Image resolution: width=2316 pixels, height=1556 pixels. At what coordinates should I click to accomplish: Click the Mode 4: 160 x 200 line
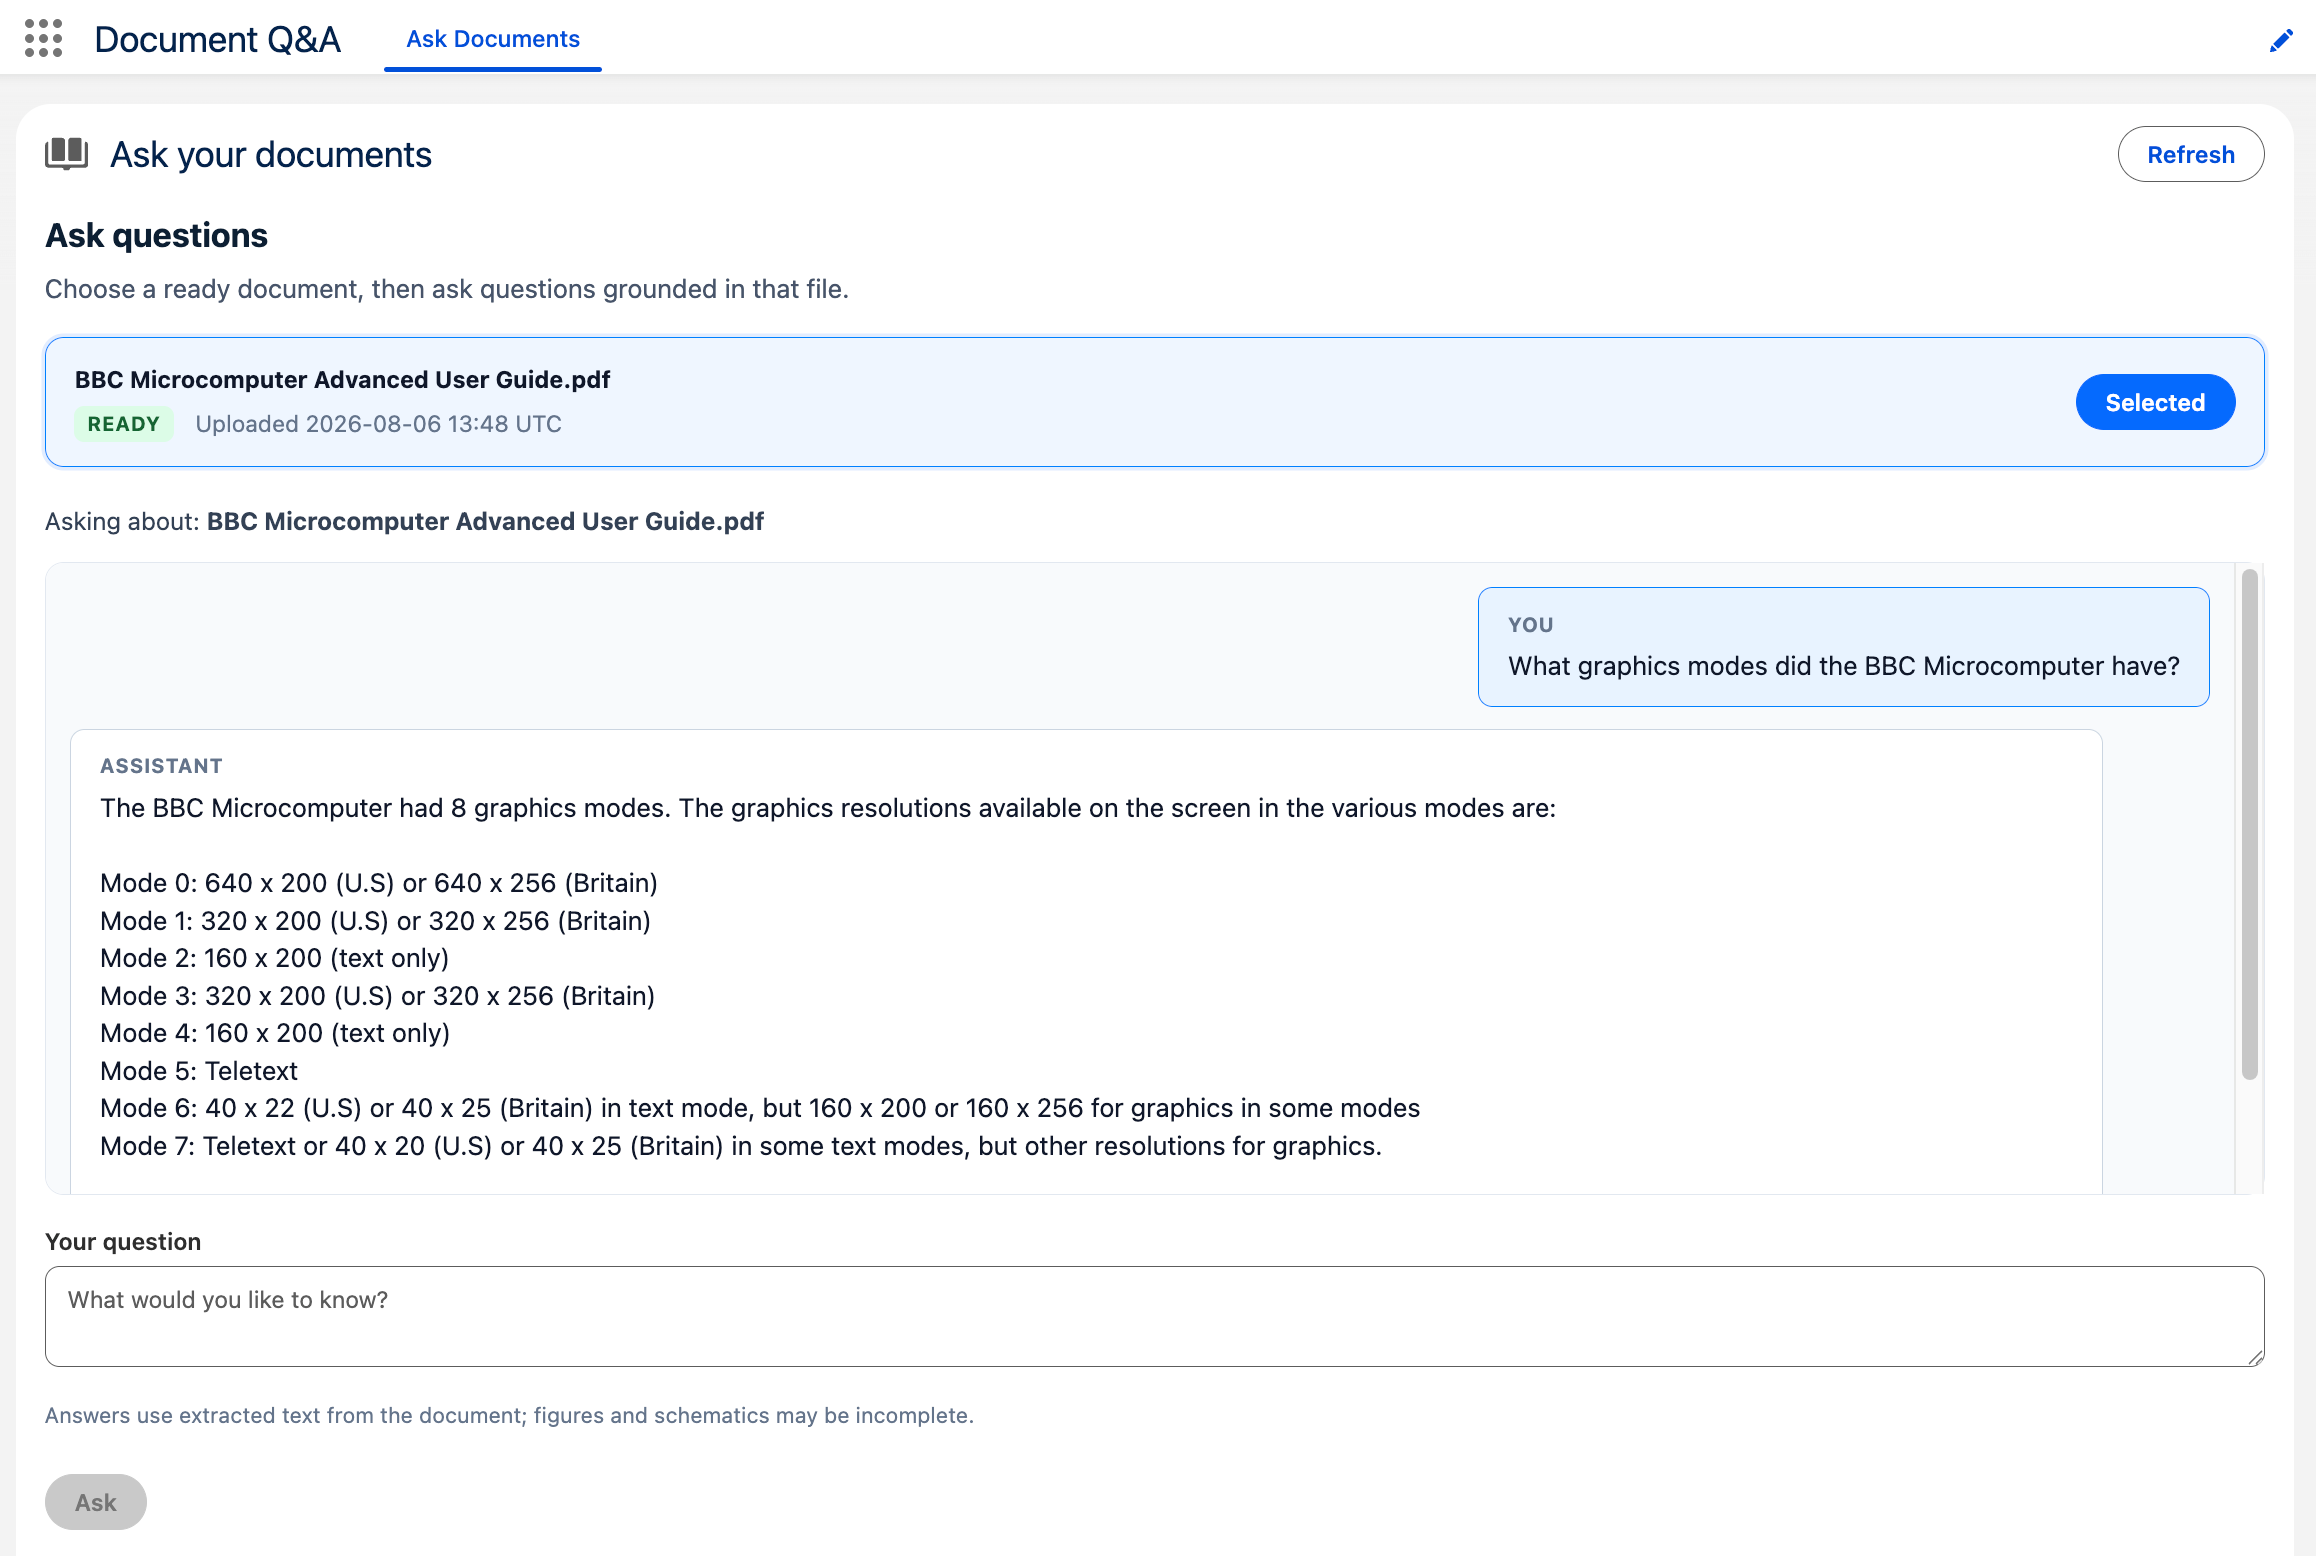coord(275,1033)
